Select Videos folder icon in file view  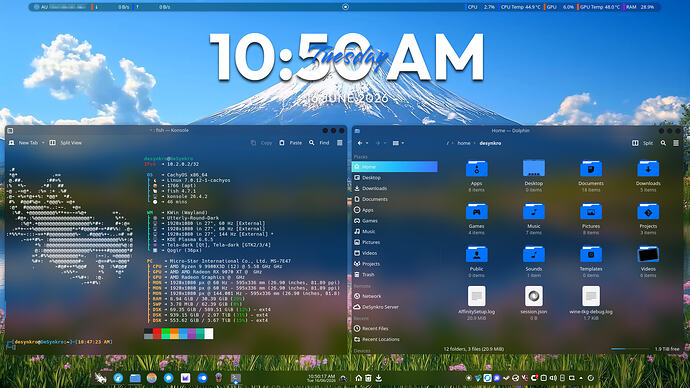[648, 254]
